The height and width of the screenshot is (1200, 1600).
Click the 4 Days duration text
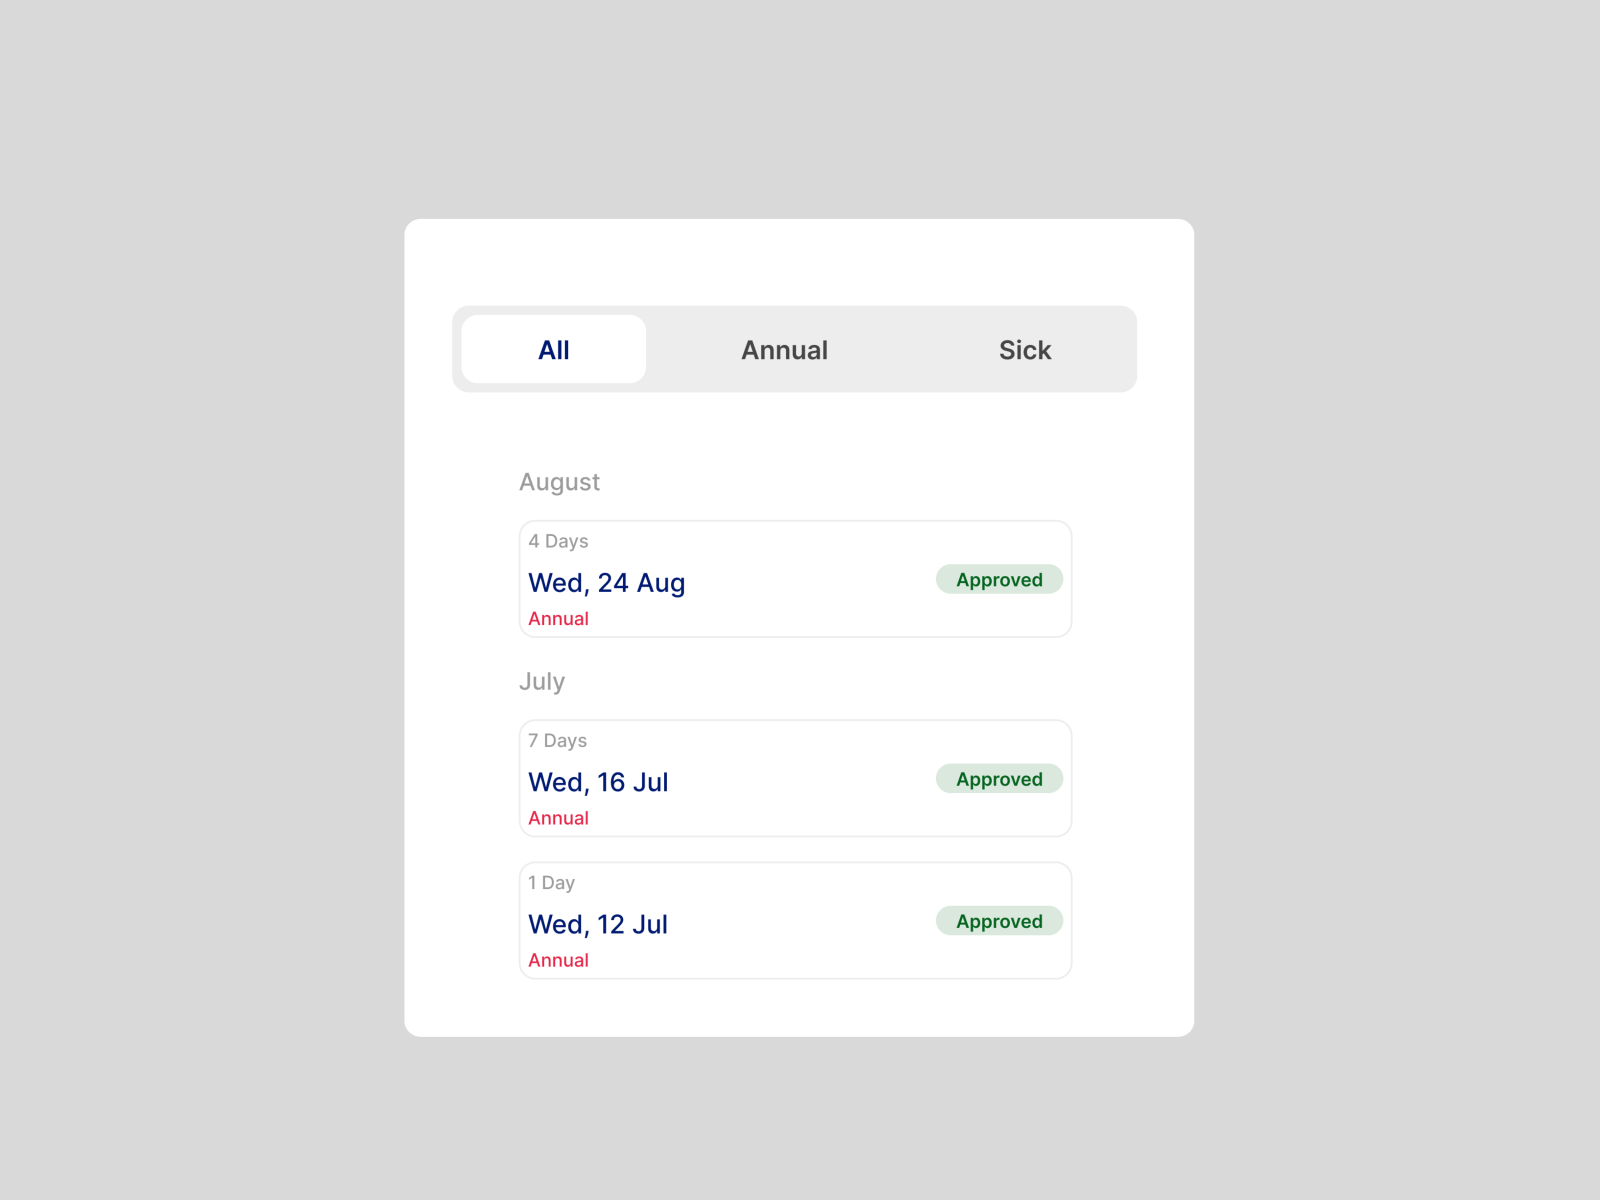pyautogui.click(x=558, y=541)
